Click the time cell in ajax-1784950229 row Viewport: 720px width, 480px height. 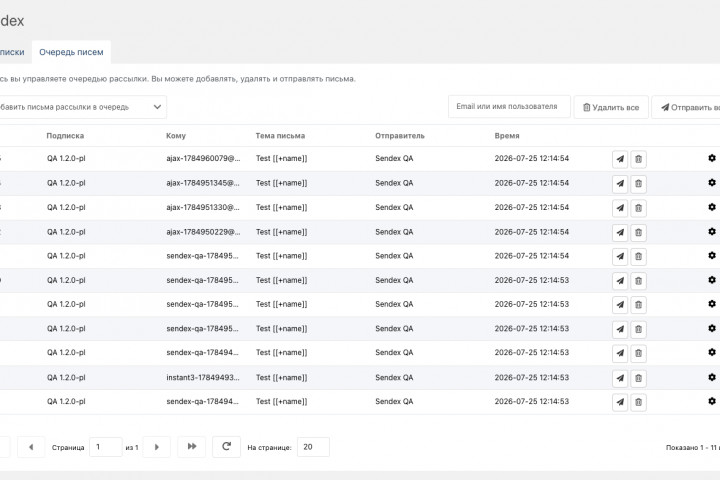coord(532,232)
